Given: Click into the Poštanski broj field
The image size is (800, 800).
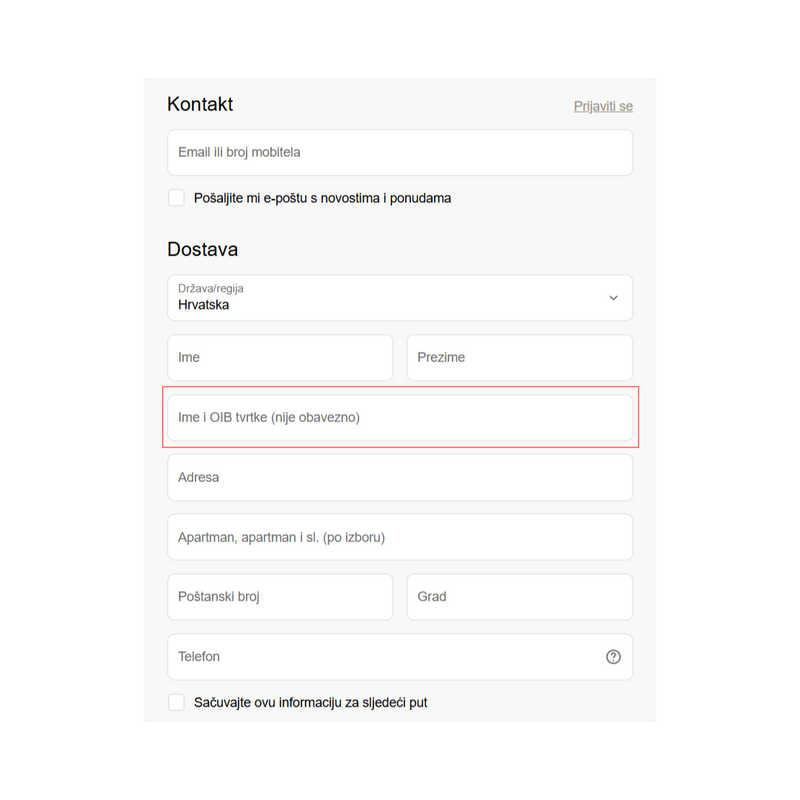Looking at the screenshot, I should point(280,597).
